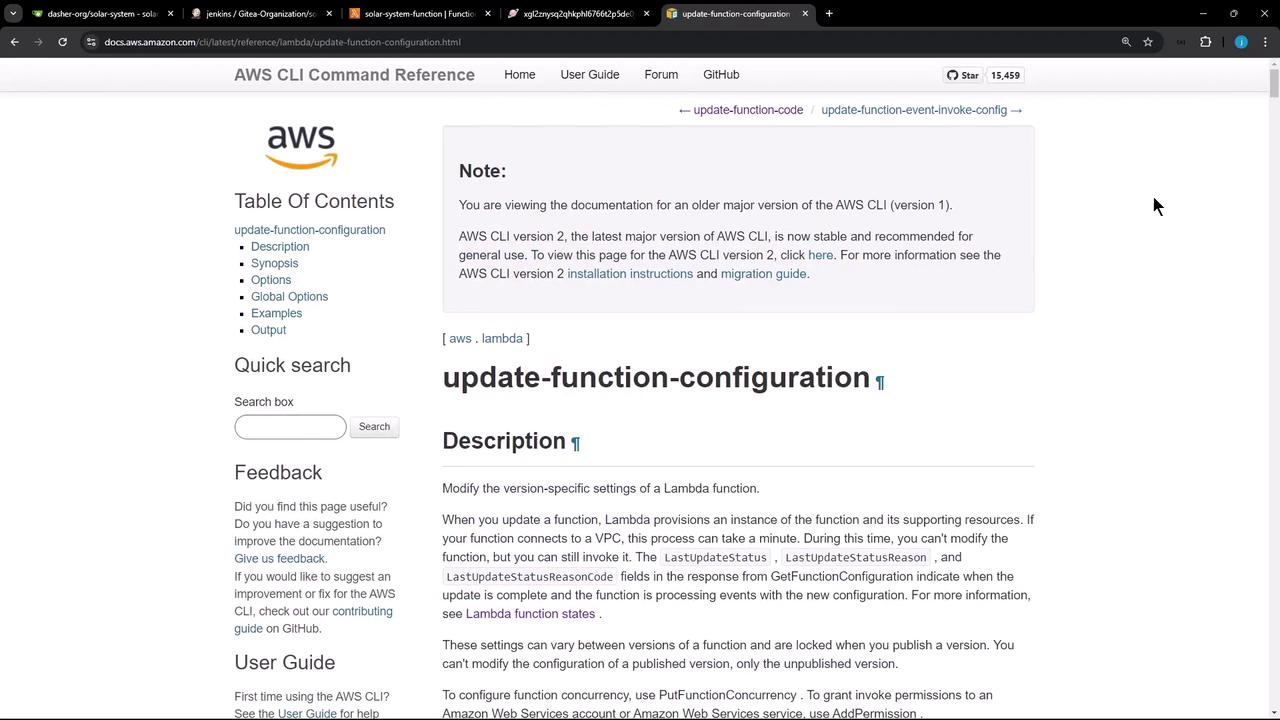This screenshot has height=720, width=1280.
Task: Close the update-function-configuration tab
Action: (x=805, y=14)
